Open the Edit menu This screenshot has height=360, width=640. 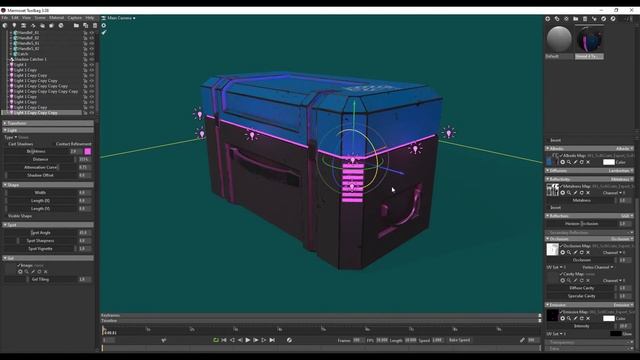pyautogui.click(x=15, y=18)
